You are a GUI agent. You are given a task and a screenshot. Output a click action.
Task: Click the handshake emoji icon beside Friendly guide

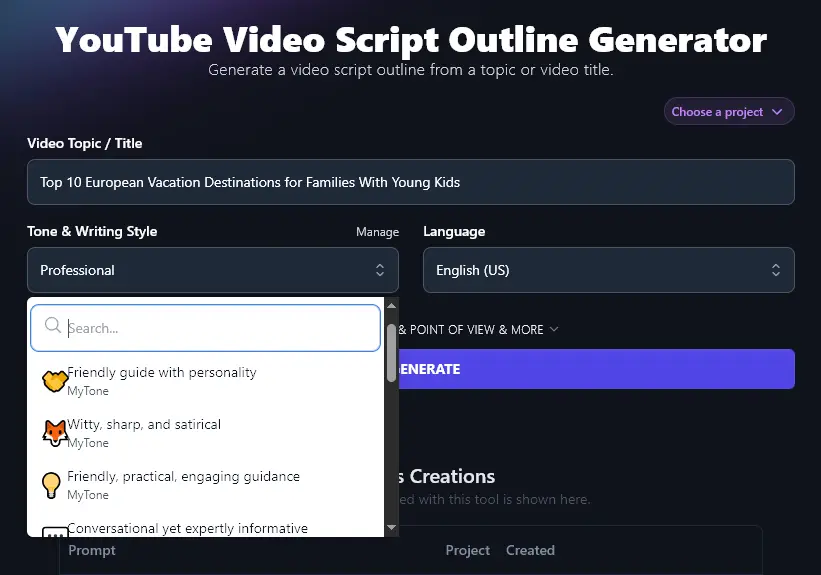tap(55, 381)
